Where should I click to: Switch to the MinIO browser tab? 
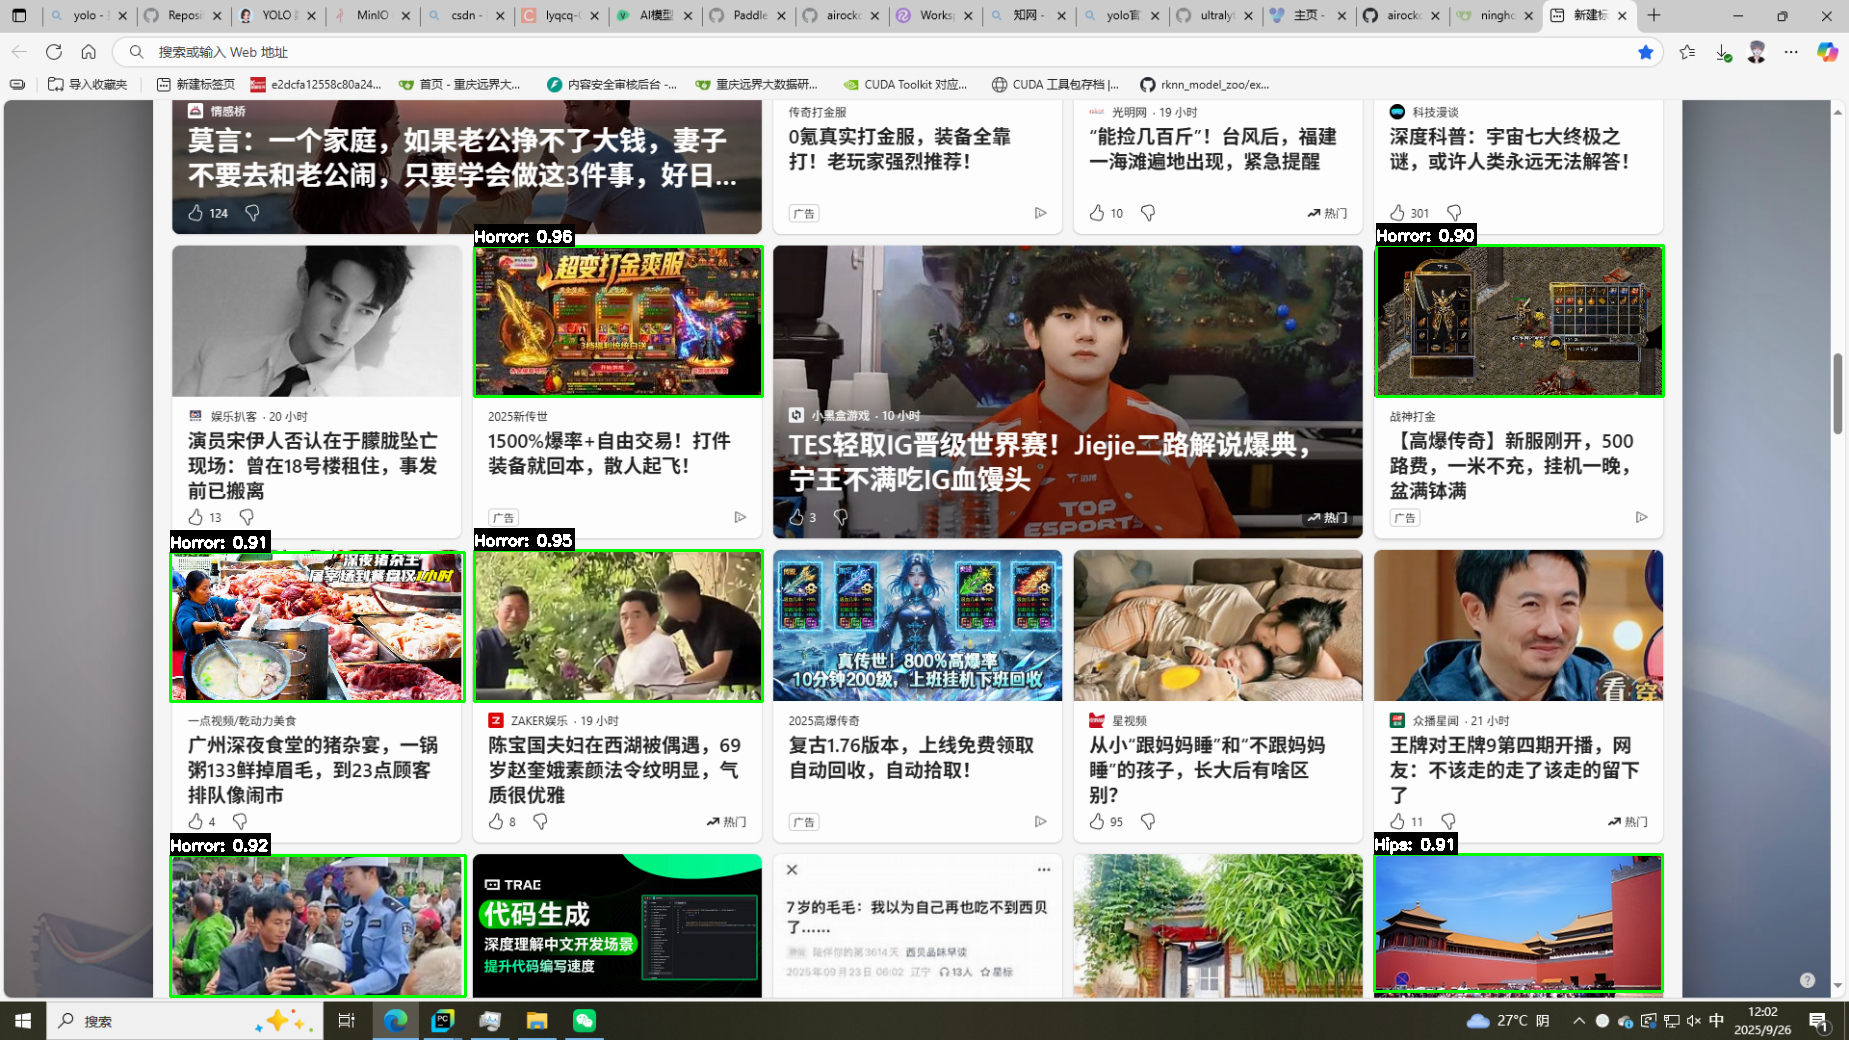pos(371,15)
